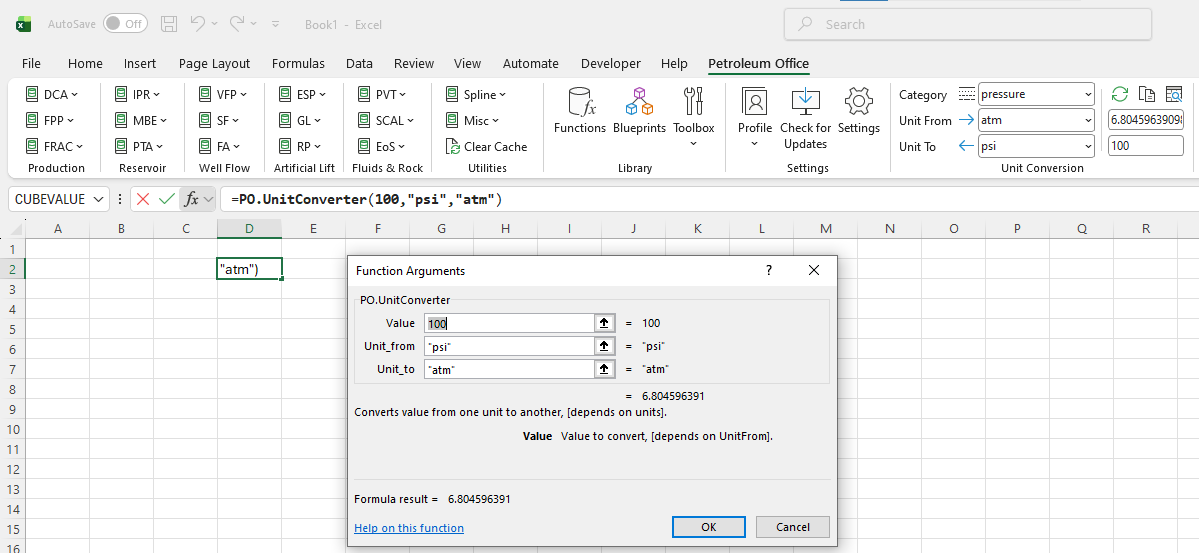The height and width of the screenshot is (553, 1199).
Task: Select cell D2 containing "atm")
Action: pos(249,269)
